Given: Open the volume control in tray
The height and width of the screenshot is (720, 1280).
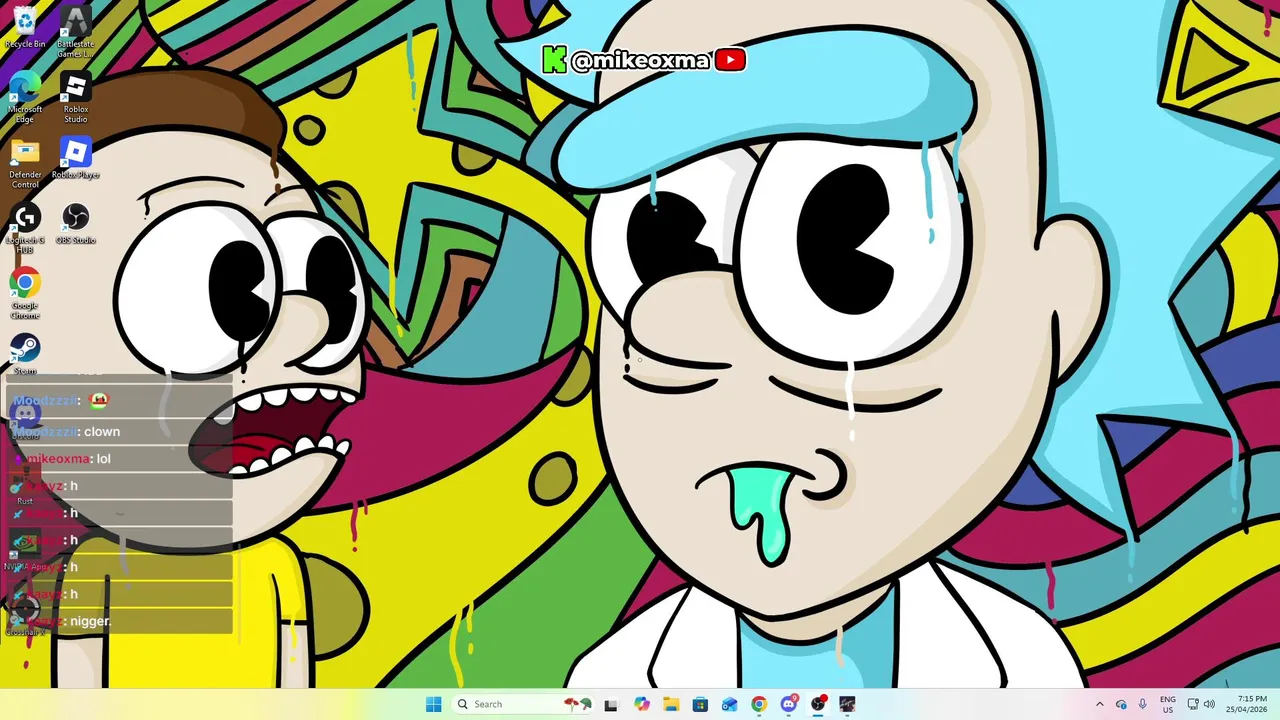Looking at the screenshot, I should [1209, 704].
